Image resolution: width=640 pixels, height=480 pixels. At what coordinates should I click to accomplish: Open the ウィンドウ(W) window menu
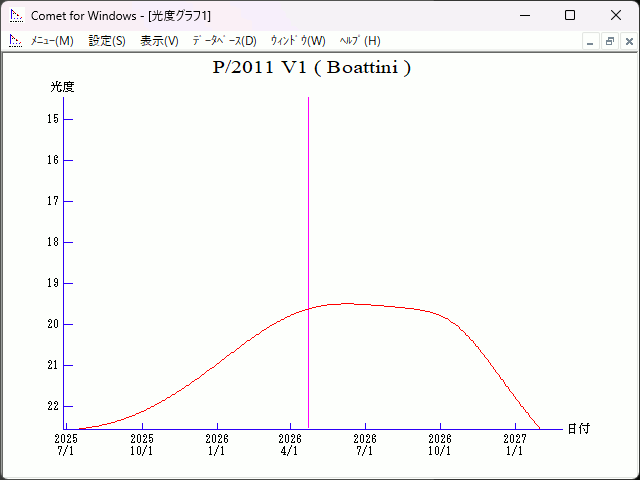tap(298, 41)
